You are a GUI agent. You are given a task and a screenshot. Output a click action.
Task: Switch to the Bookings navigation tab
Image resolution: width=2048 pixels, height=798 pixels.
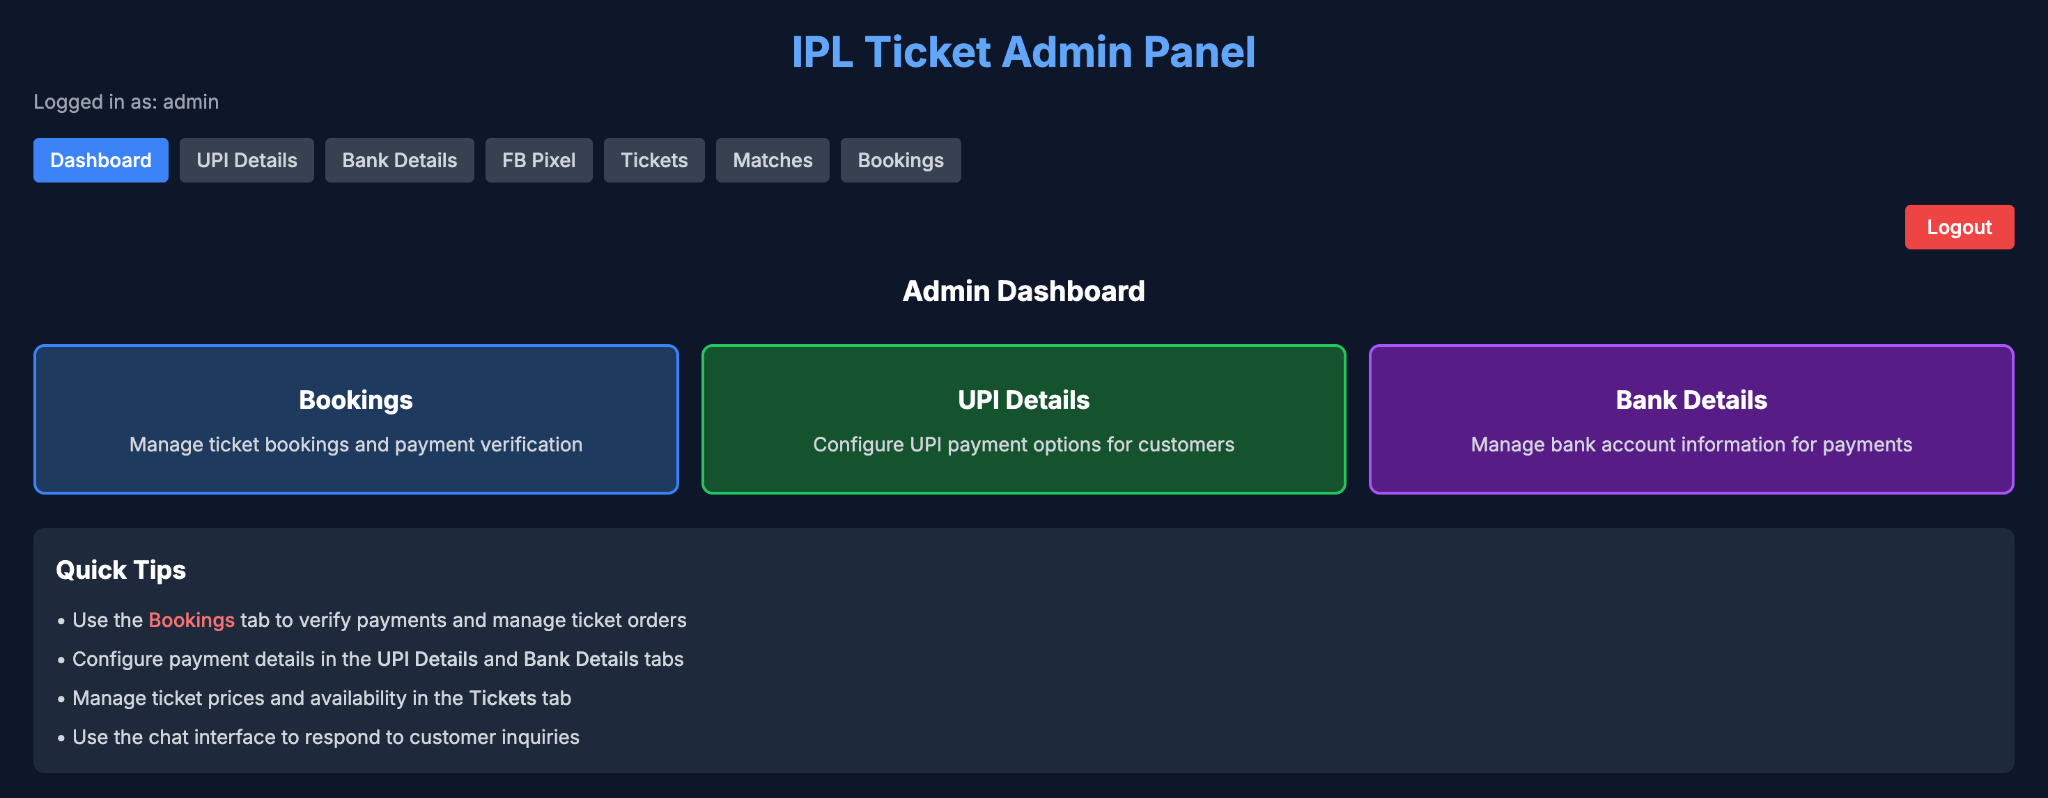901,160
